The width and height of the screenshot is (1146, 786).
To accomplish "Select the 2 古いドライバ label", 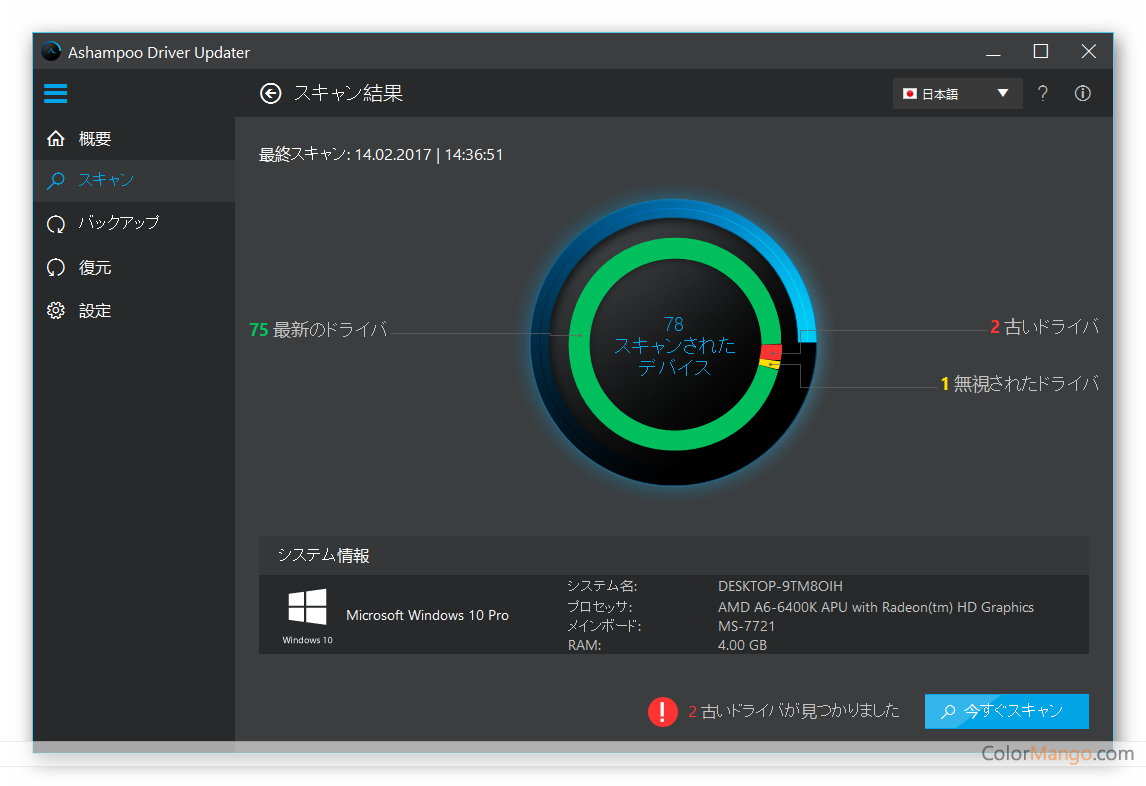I will coord(1044,327).
